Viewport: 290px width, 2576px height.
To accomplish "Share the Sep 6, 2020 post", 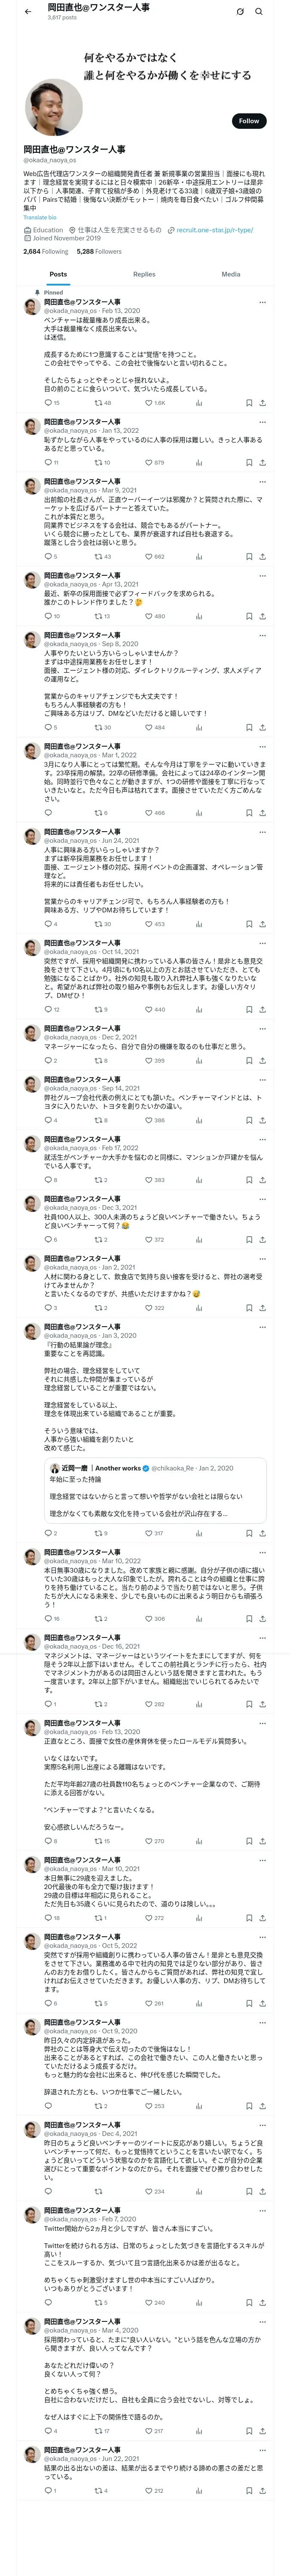I will (262, 727).
